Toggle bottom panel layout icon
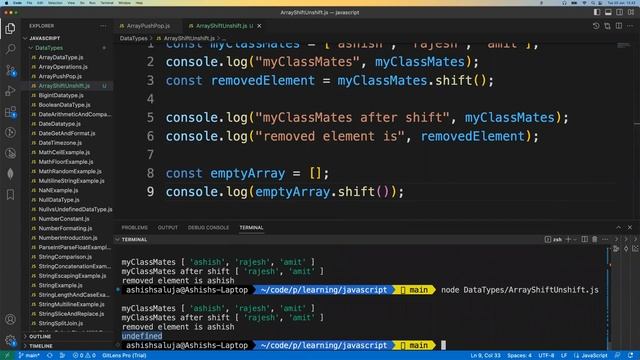 (608, 12)
